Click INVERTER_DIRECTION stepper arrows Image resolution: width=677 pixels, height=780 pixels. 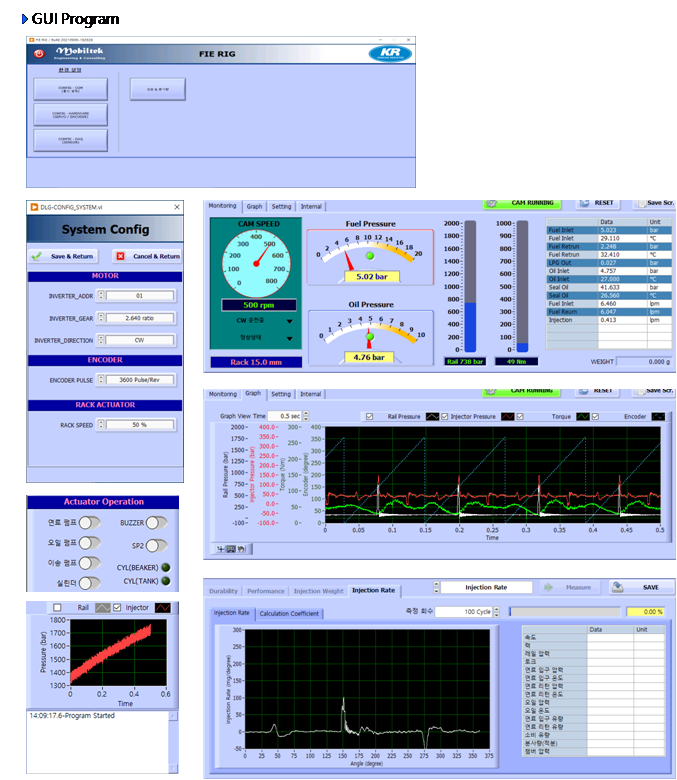[101, 340]
